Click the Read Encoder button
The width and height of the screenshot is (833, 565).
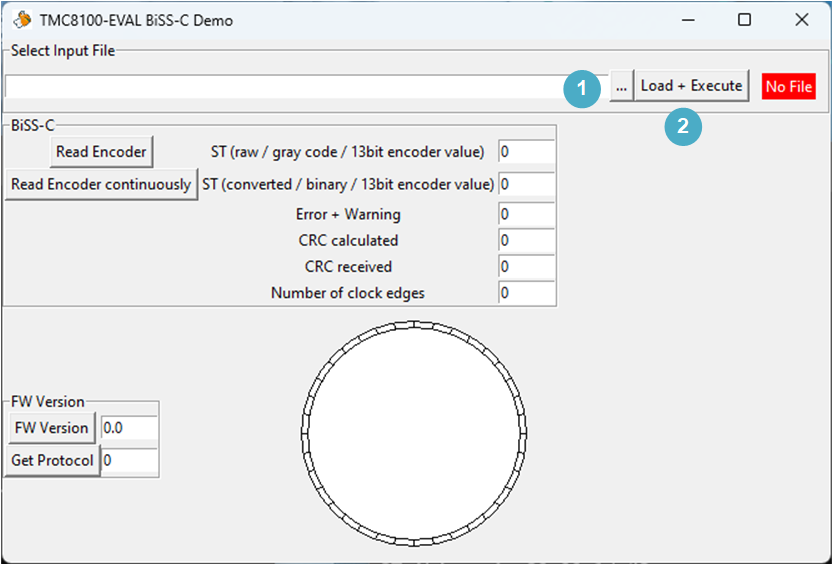coord(101,152)
